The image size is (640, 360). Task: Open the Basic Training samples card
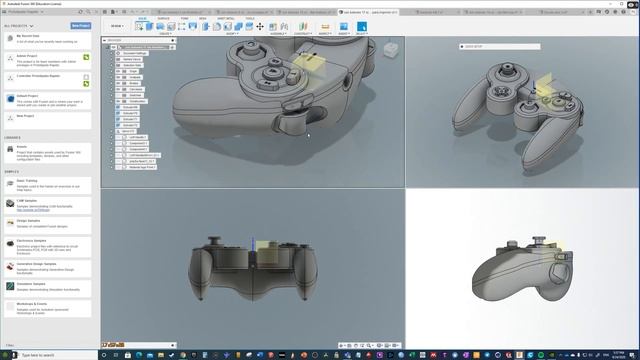click(48, 186)
